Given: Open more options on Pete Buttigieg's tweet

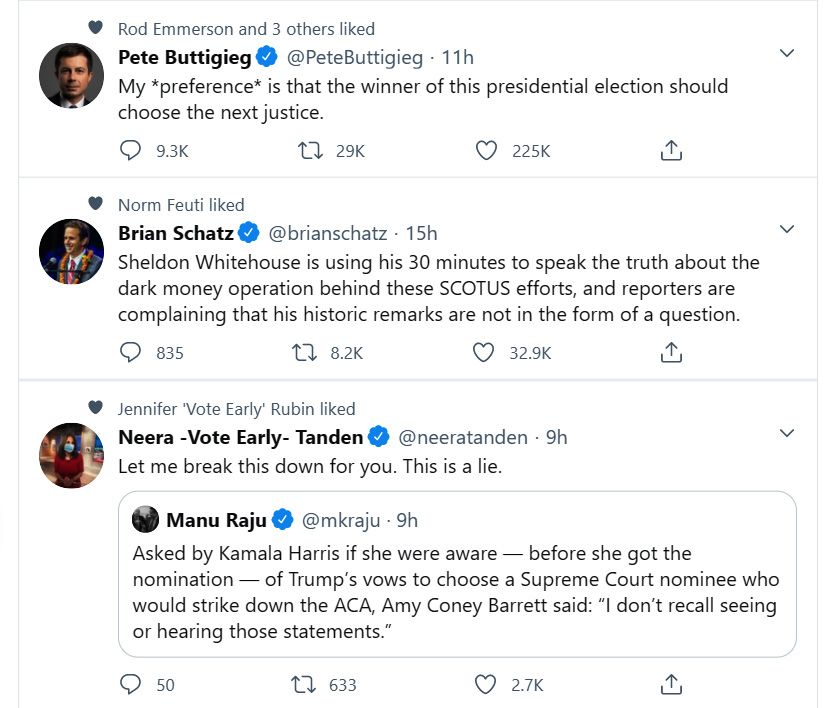Looking at the screenshot, I should pyautogui.click(x=787, y=53).
